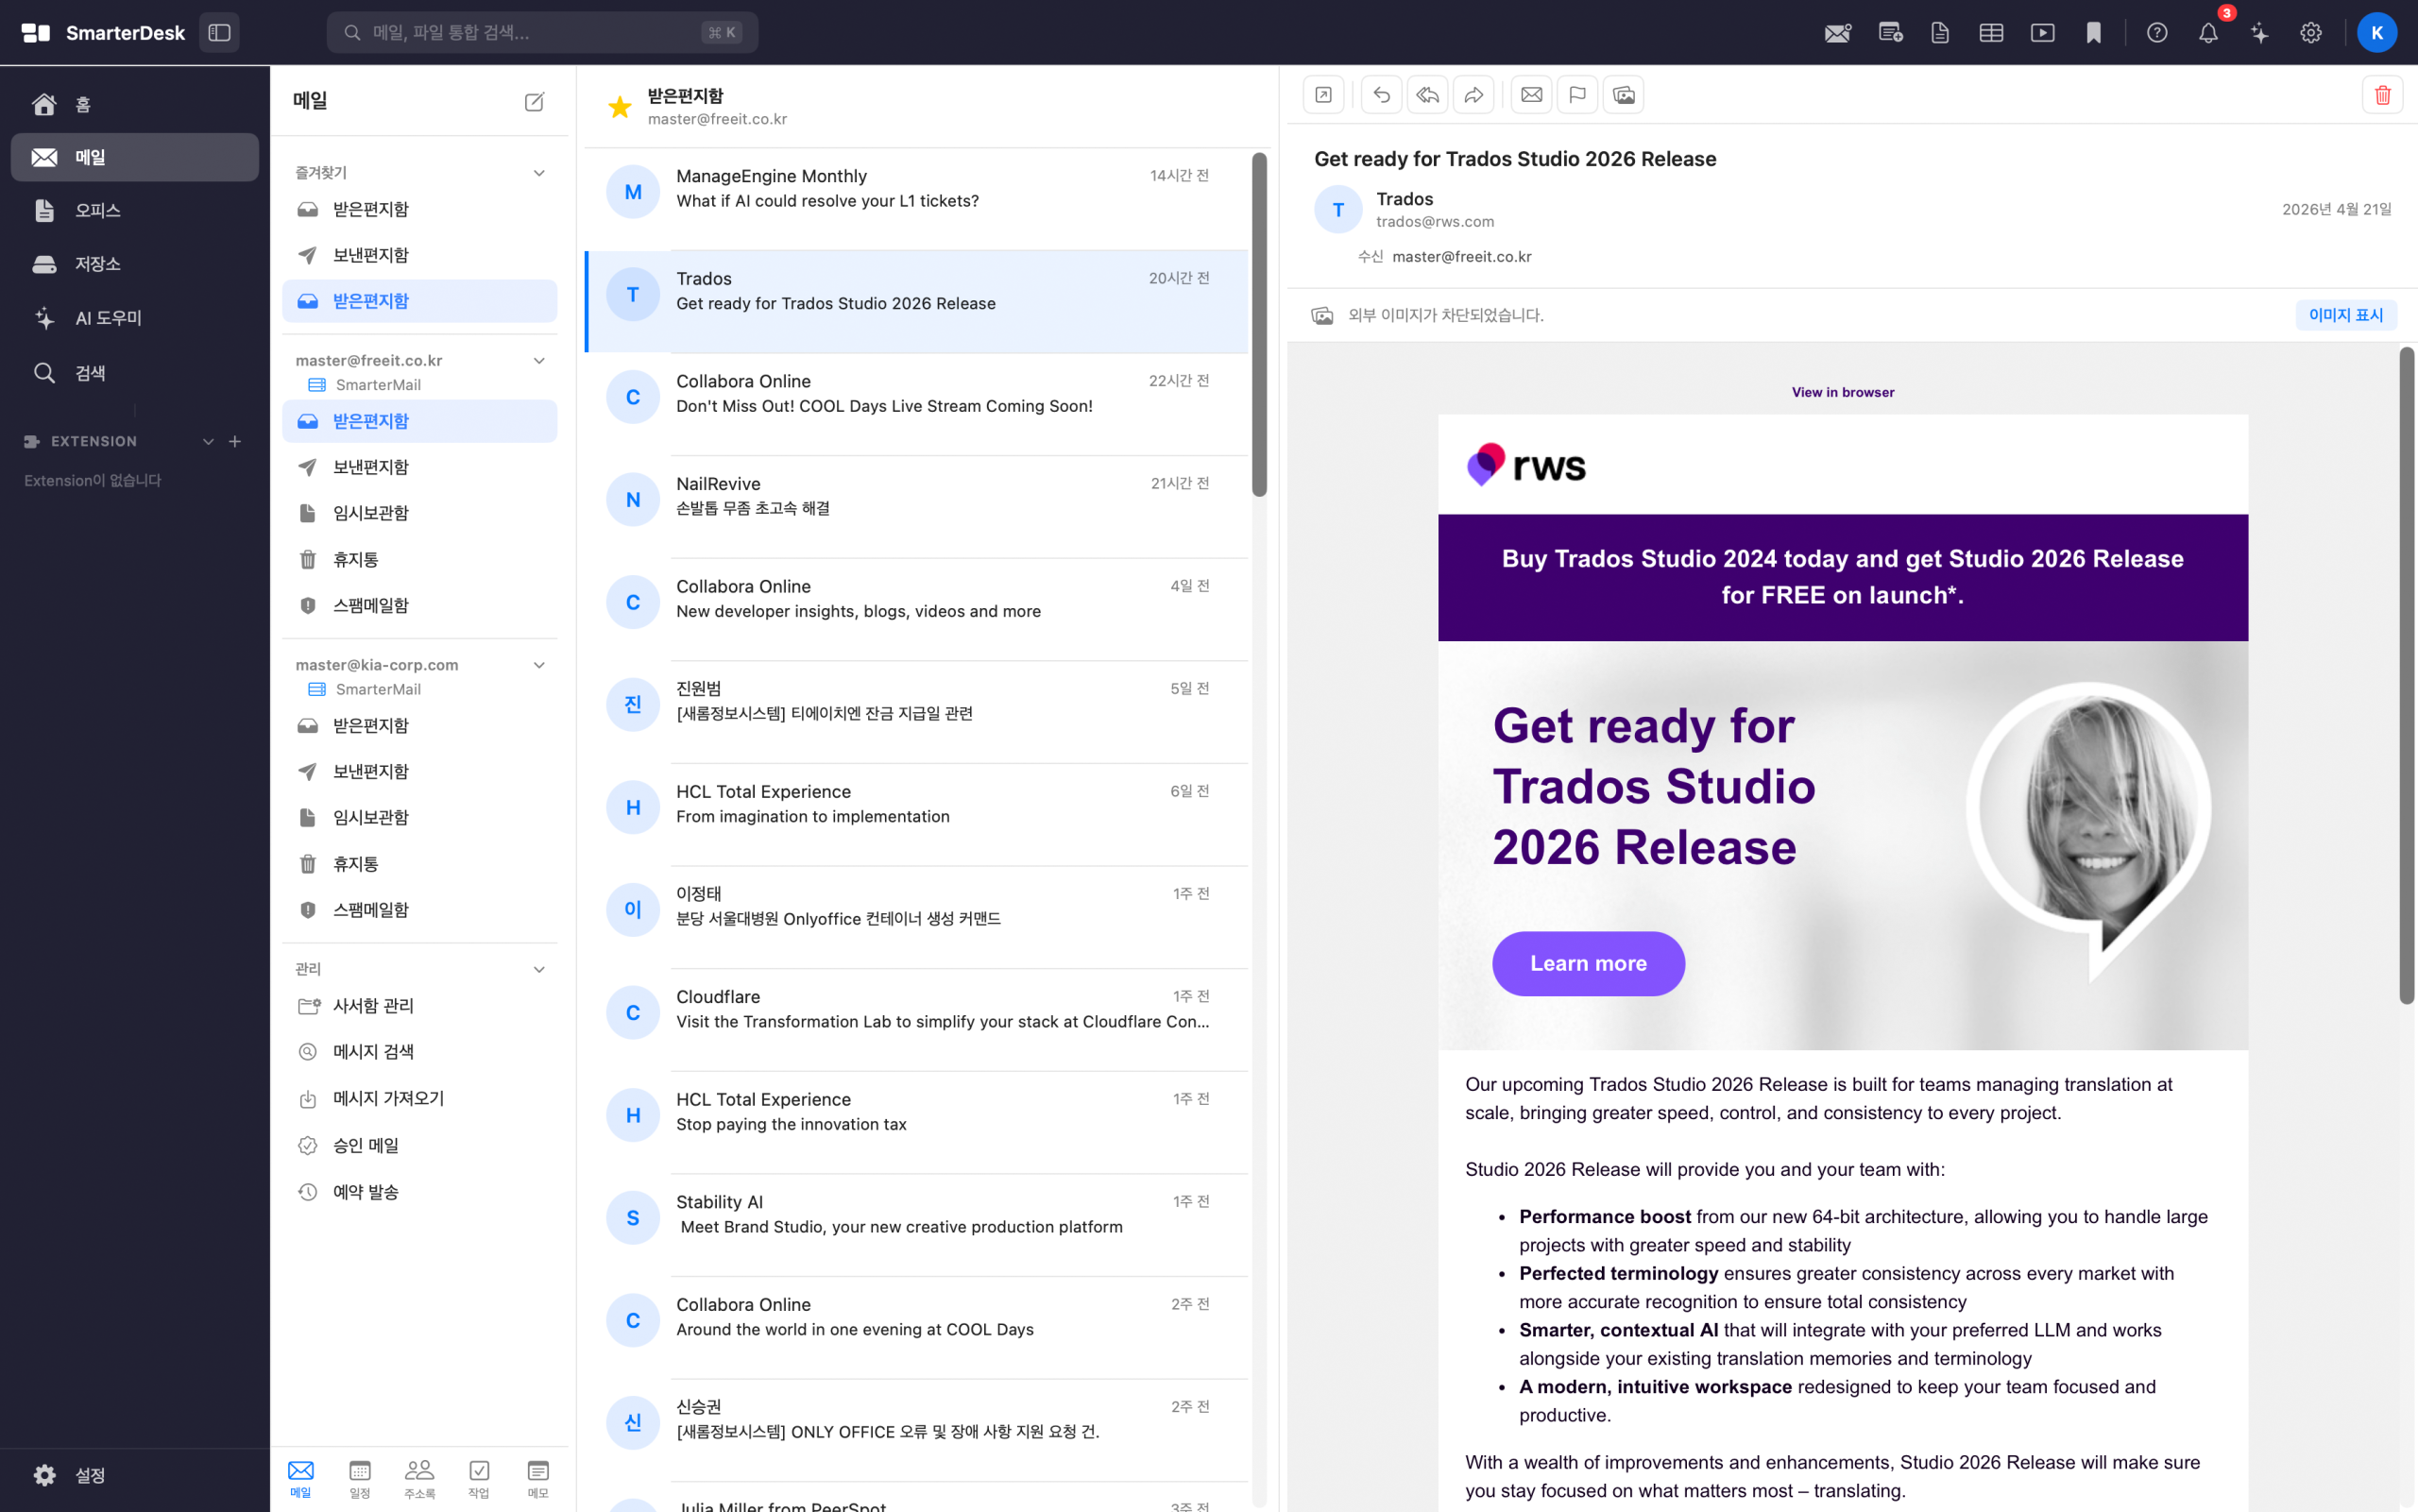The image size is (2418, 1512).
Task: Switch to the 일정 bottom tab
Action: click(359, 1478)
